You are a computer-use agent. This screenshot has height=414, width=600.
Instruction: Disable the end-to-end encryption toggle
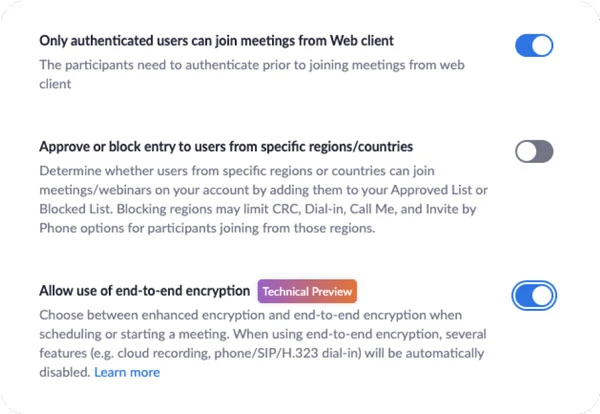click(534, 295)
